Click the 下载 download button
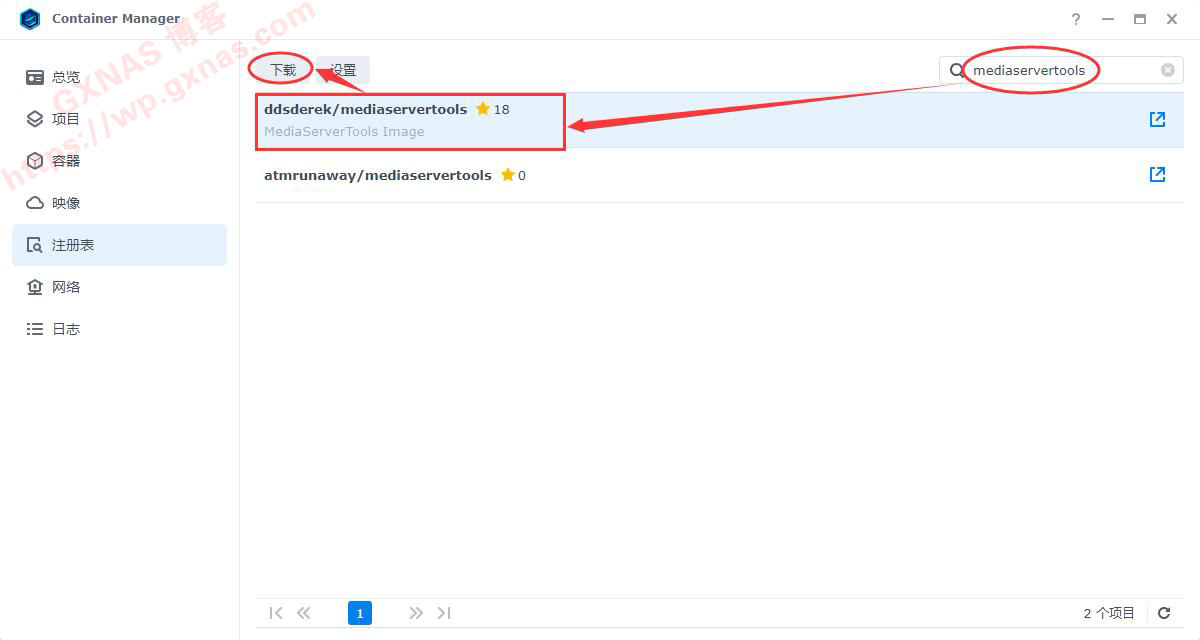Image resolution: width=1200 pixels, height=640 pixels. 283,70
